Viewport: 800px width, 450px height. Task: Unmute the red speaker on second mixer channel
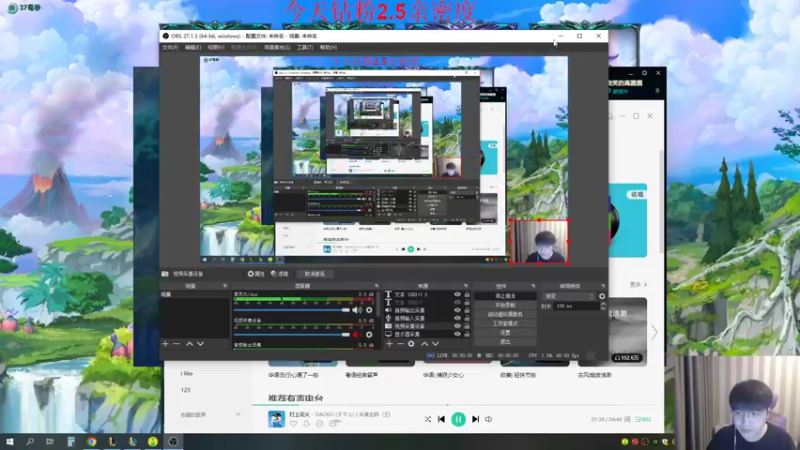click(357, 335)
